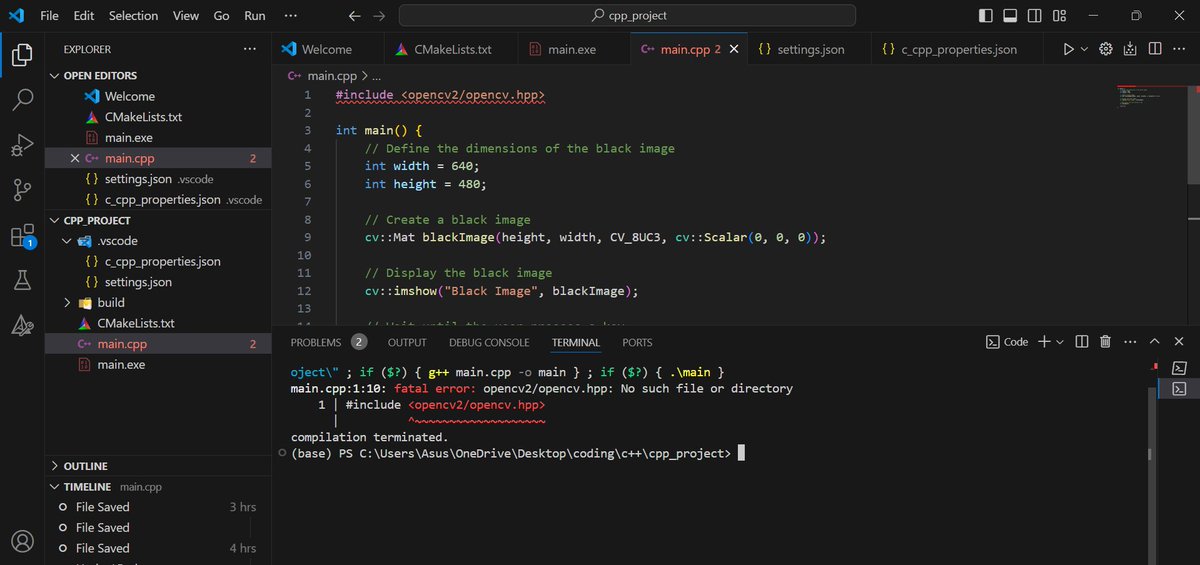Expand the OUTLINE section
Screen dimensions: 1200x565
pyautogui.click(x=158, y=466)
